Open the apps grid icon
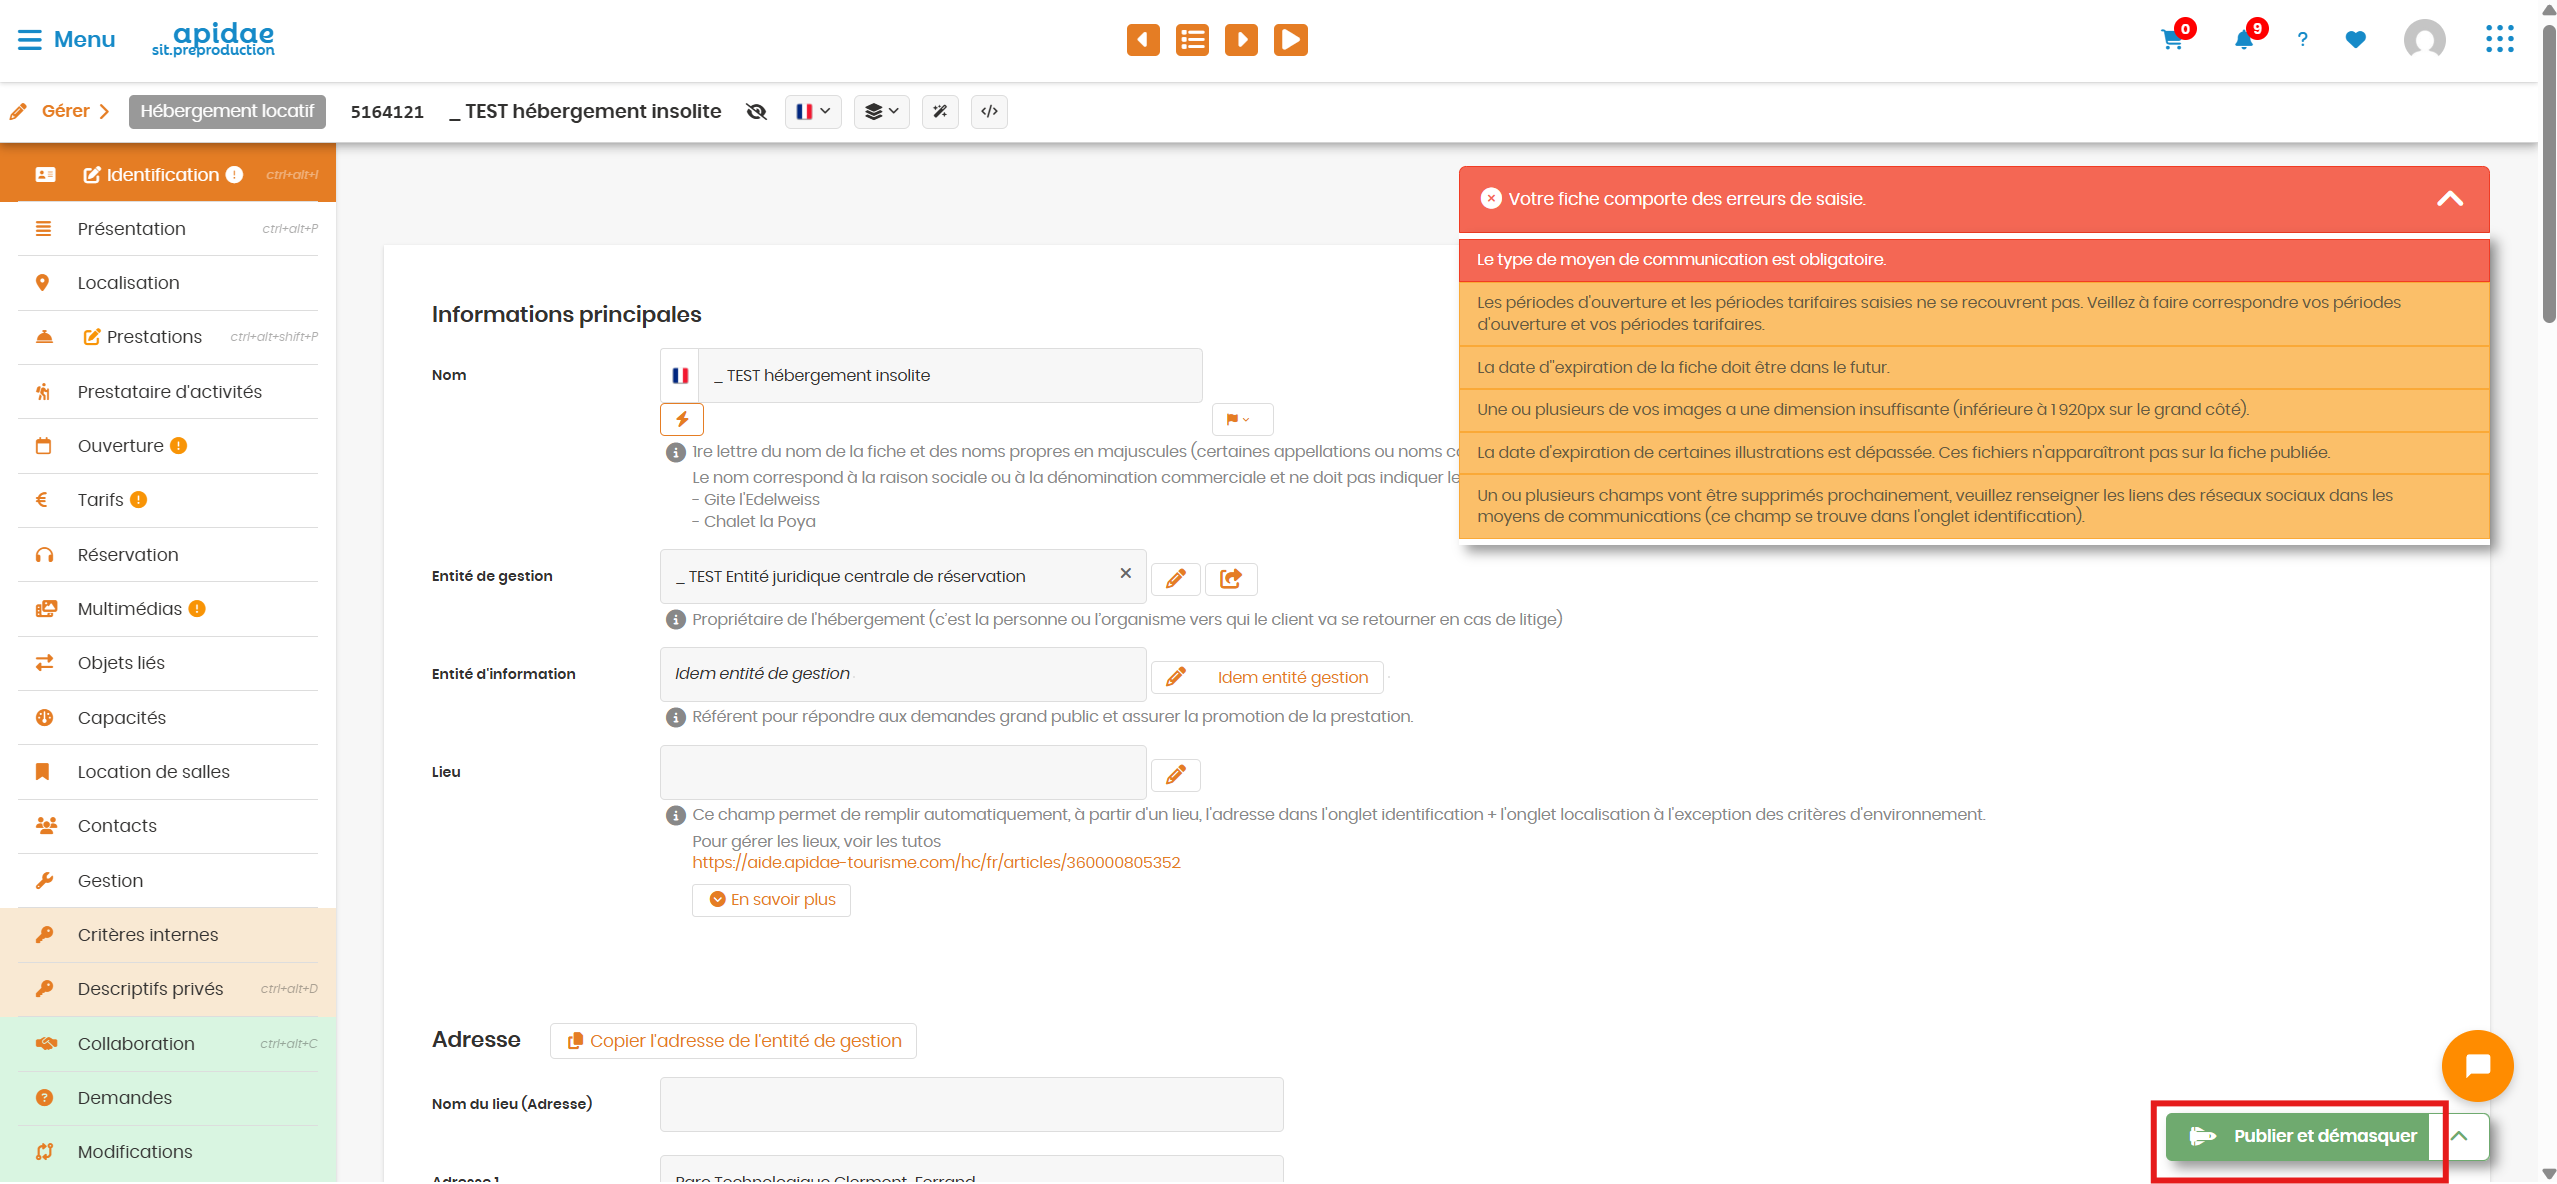The image size is (2557, 1184). (2499, 40)
